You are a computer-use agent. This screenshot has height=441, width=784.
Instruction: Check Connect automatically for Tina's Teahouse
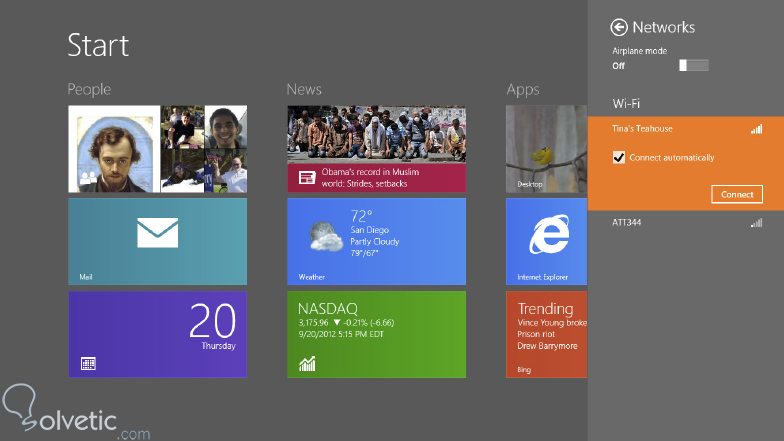point(619,158)
